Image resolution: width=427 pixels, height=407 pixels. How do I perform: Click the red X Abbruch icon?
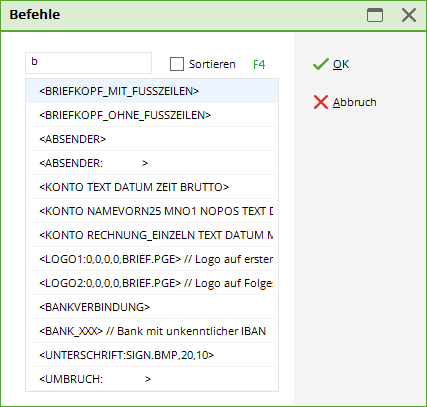pyautogui.click(x=321, y=102)
